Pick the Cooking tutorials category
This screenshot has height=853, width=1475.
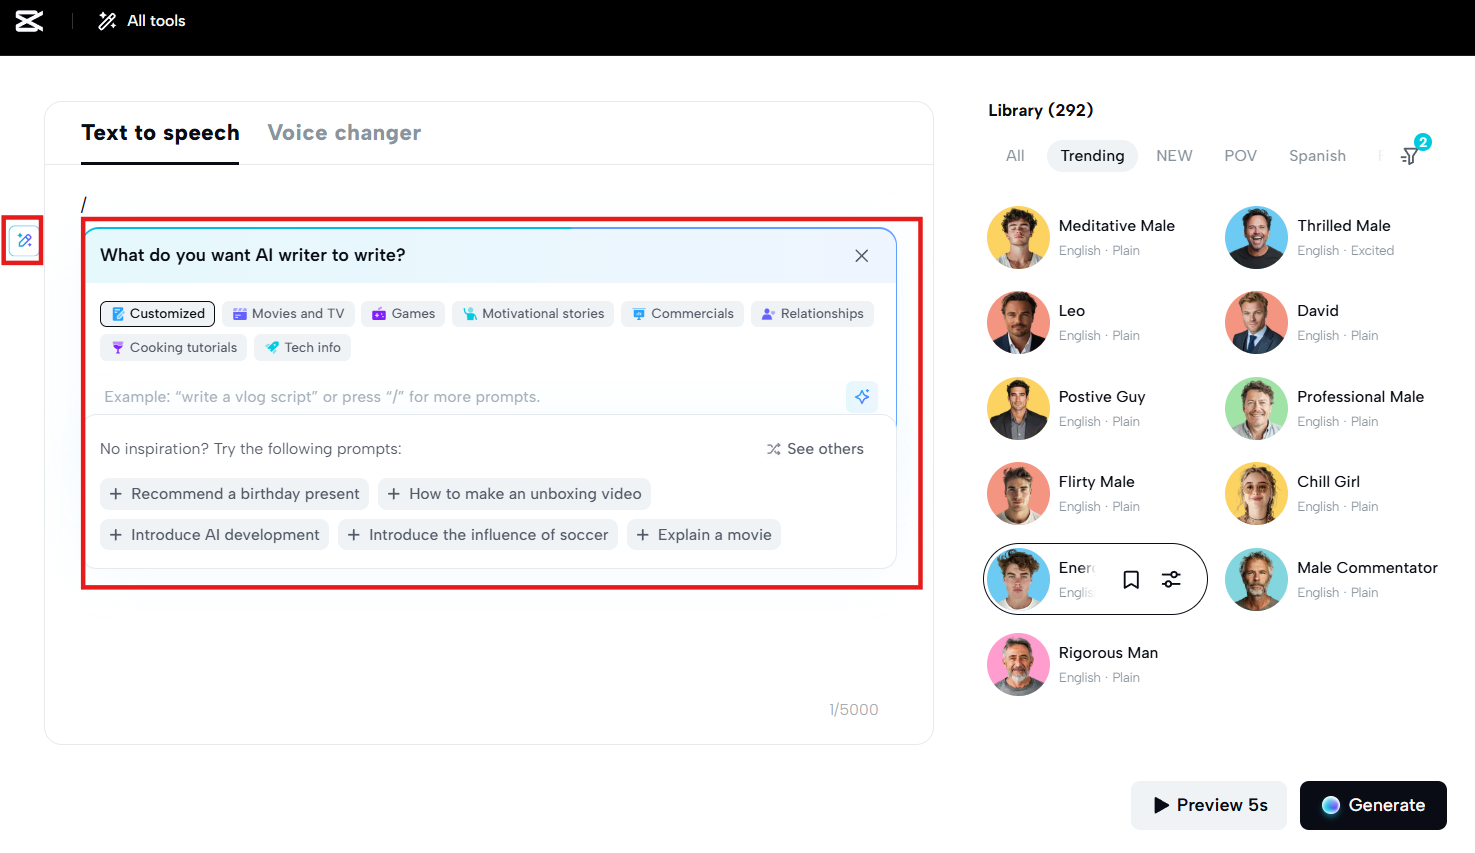[174, 348]
